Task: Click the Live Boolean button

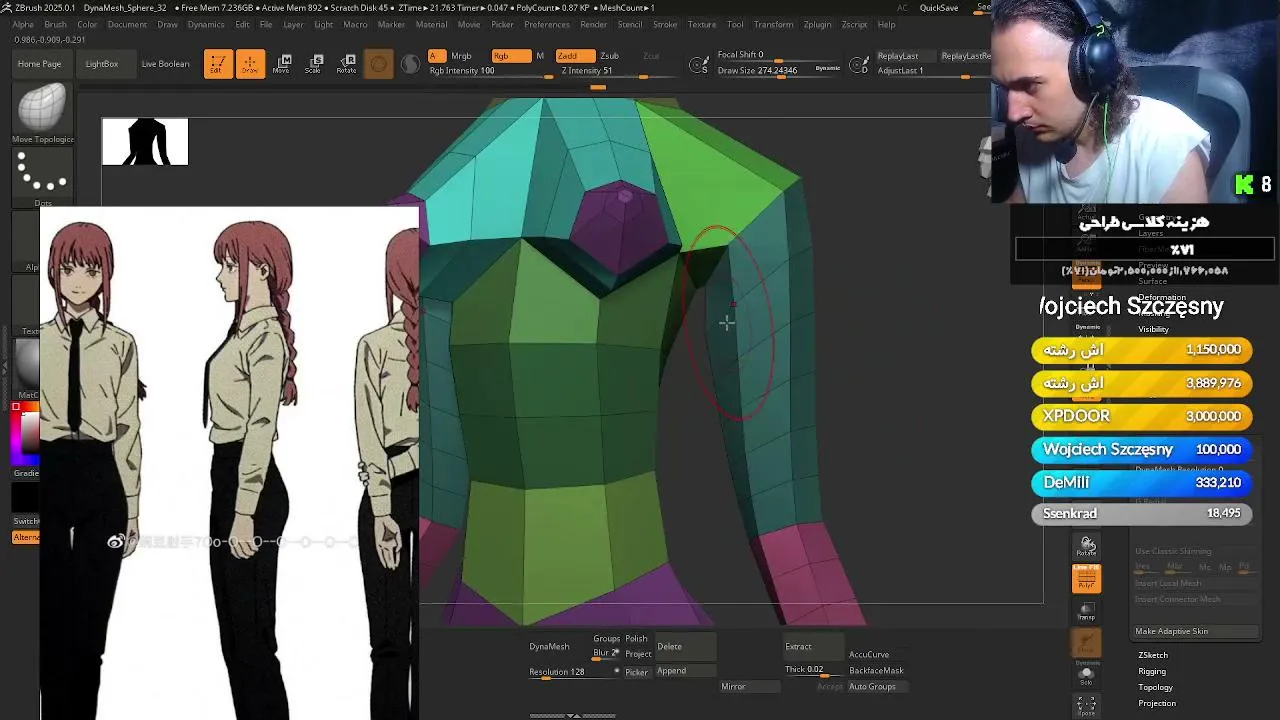Action: point(165,64)
